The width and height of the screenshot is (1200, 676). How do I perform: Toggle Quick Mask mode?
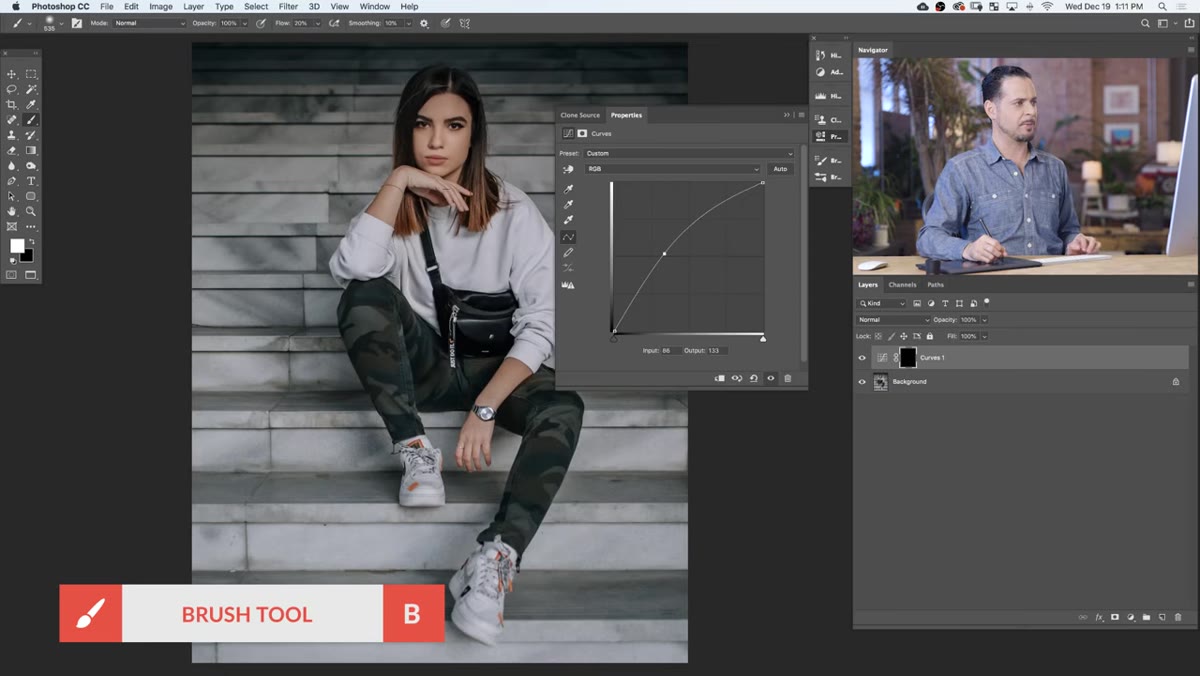[x=12, y=274]
